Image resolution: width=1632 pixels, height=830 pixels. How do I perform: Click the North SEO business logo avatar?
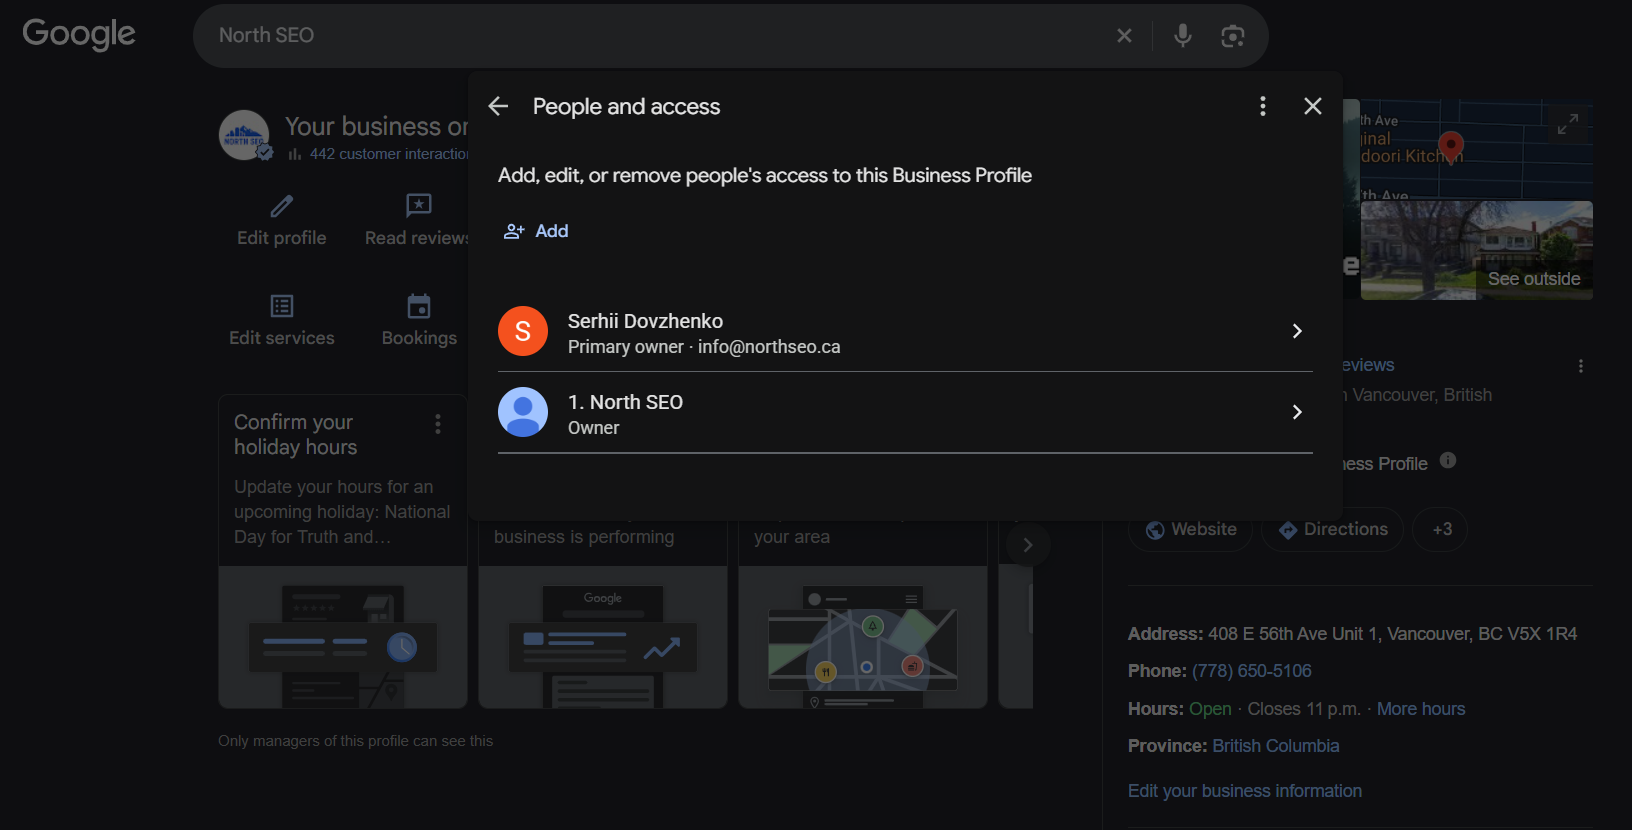(x=244, y=135)
